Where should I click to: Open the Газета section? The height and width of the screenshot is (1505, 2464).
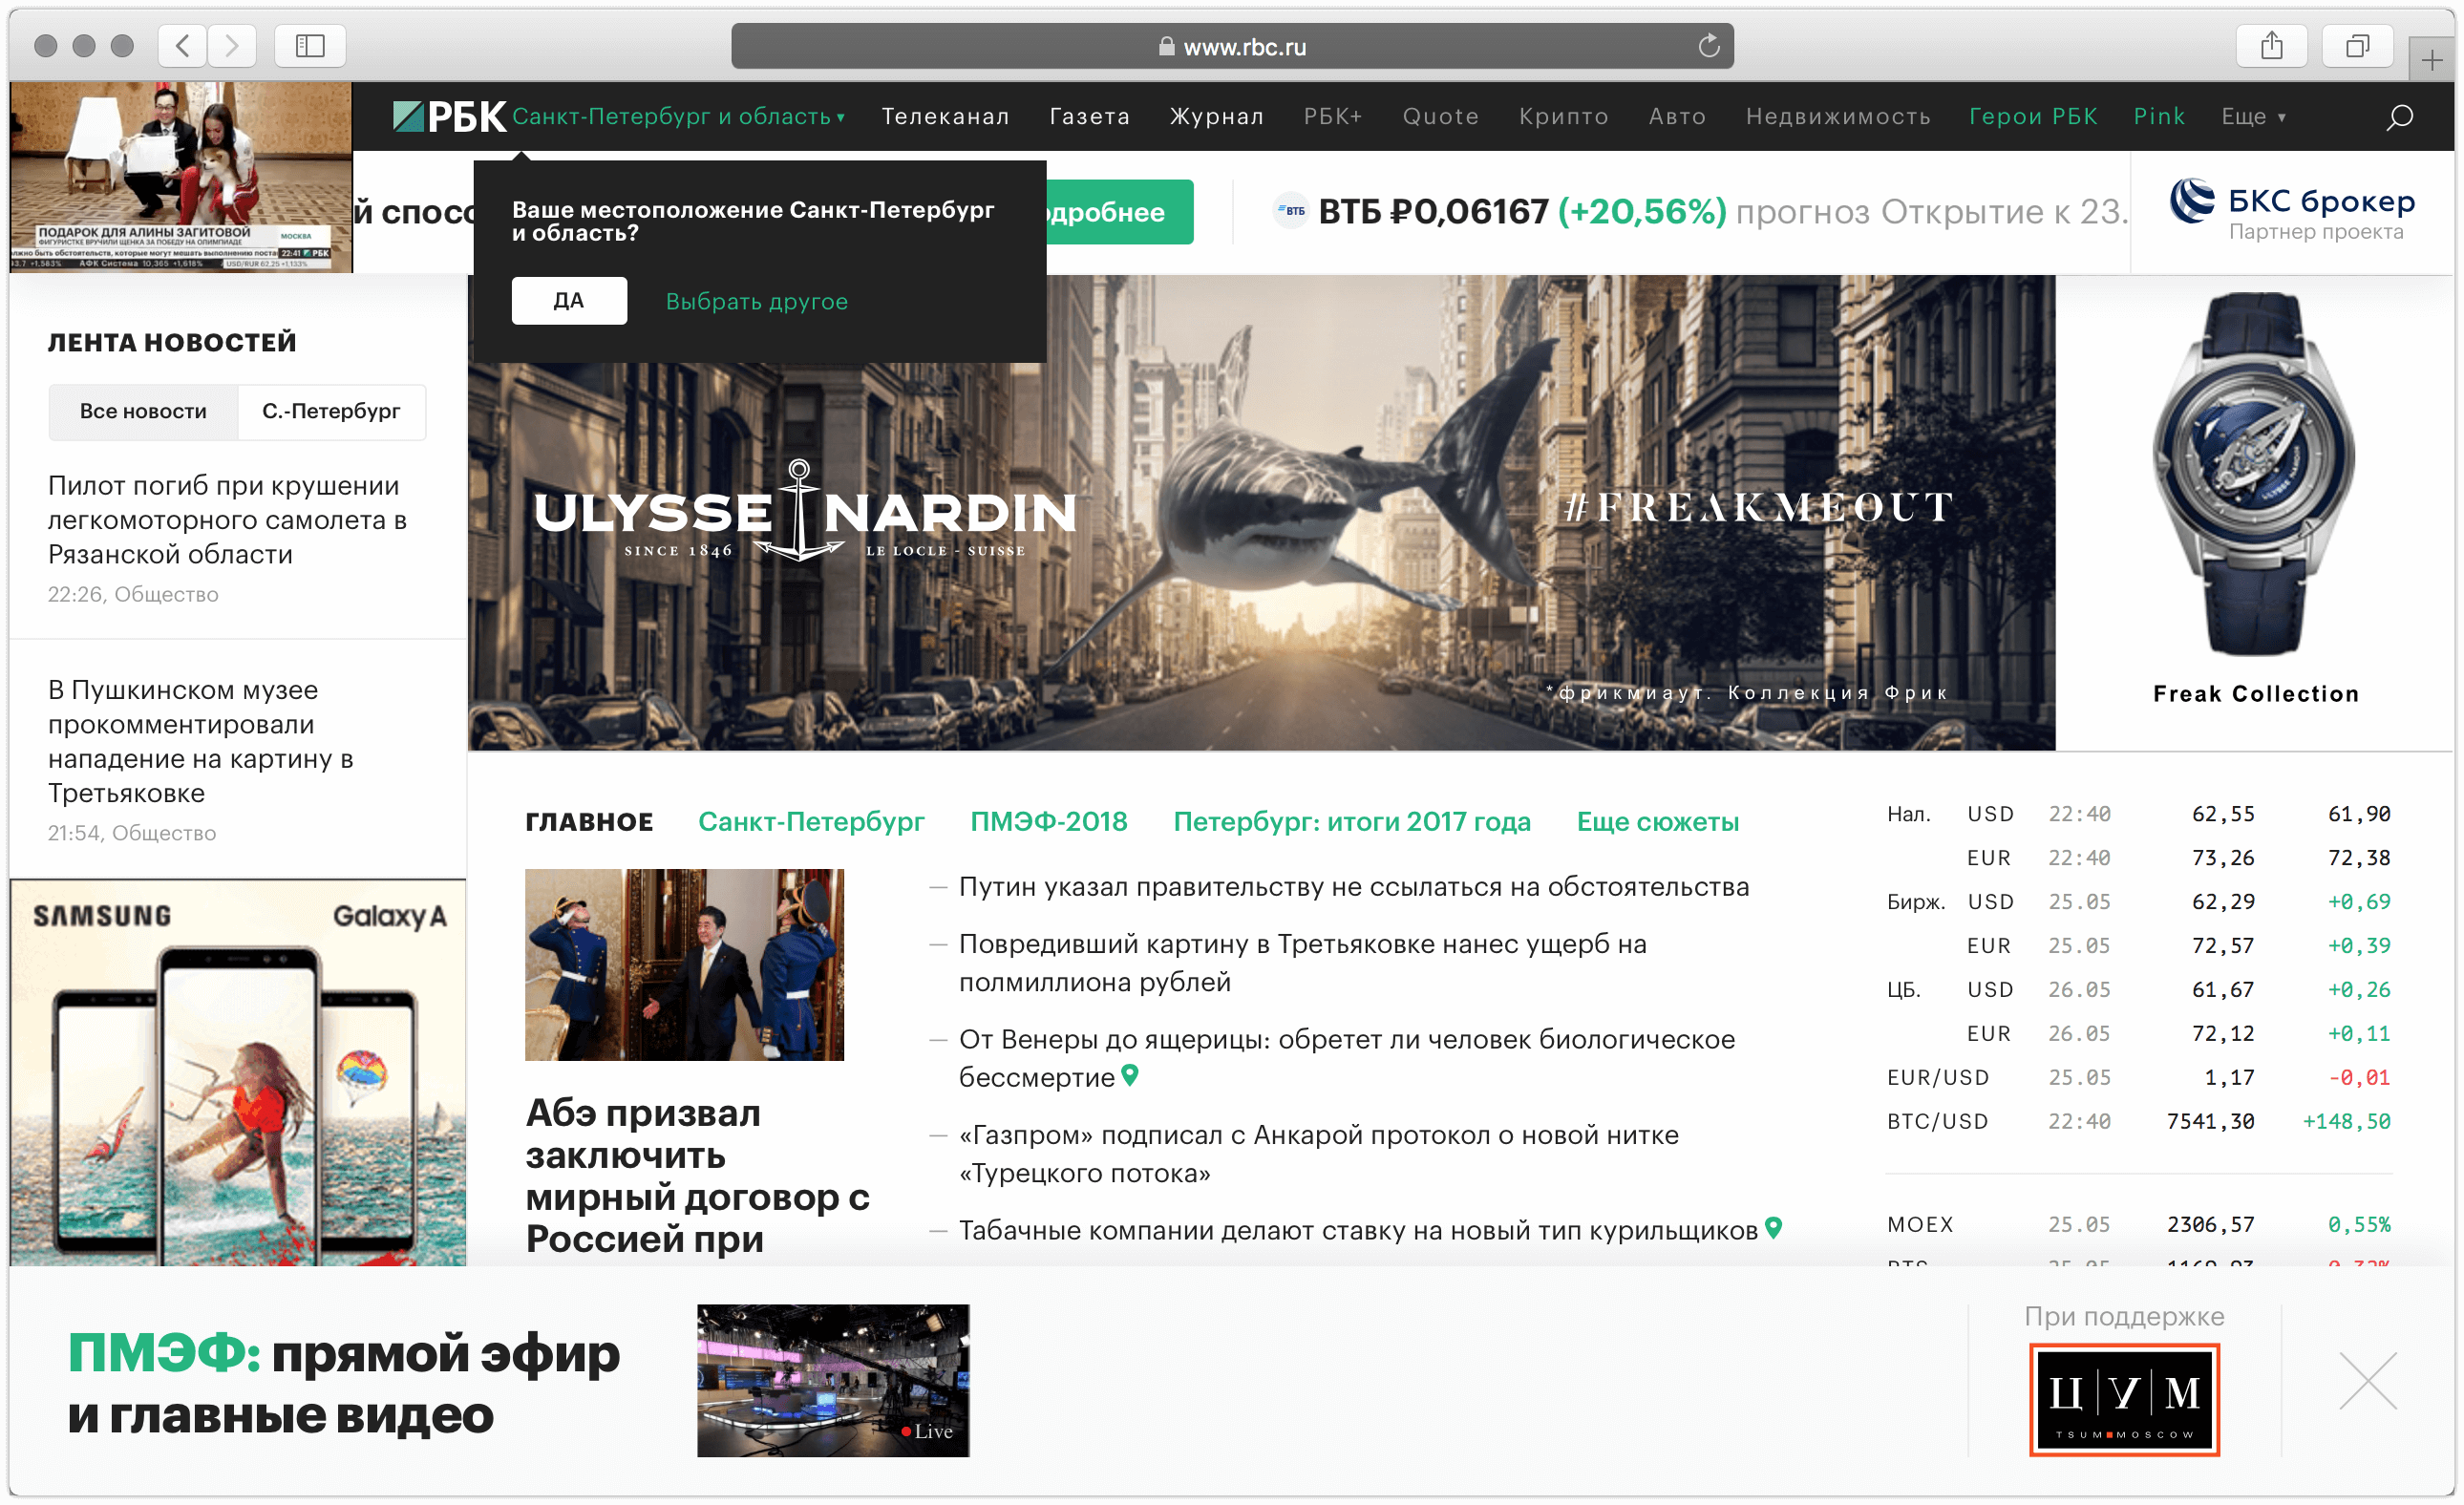pos(1089,116)
